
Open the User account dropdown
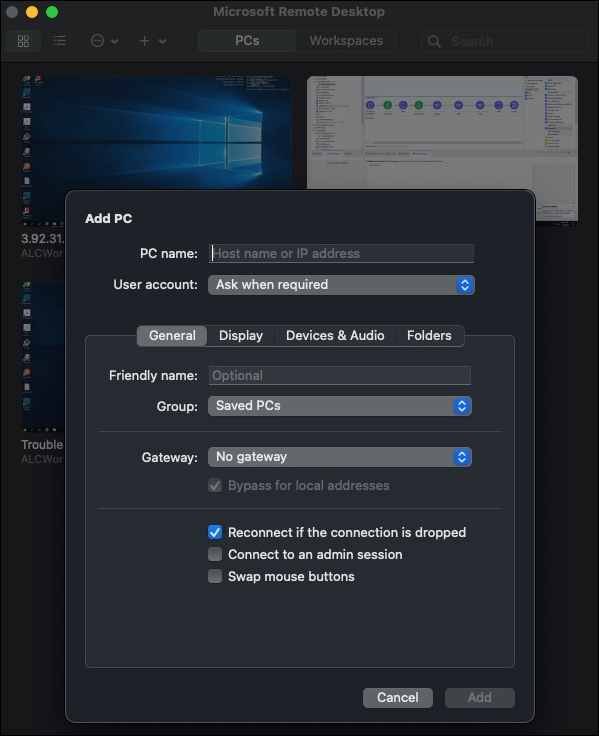coord(341,285)
